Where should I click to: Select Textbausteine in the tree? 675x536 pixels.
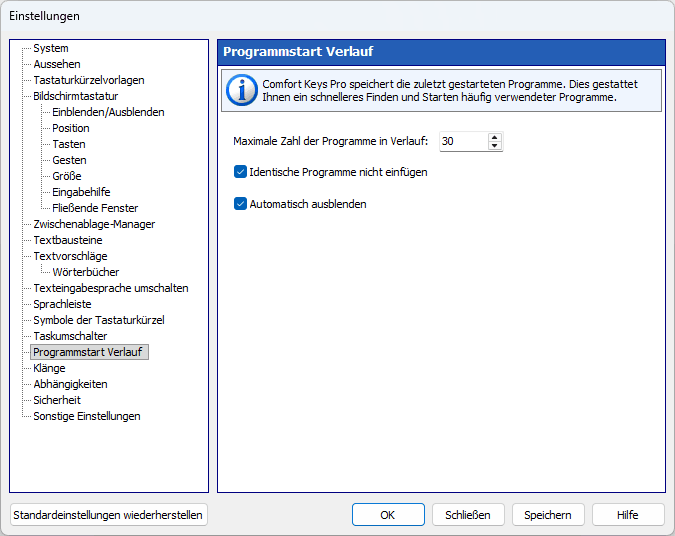tap(68, 240)
